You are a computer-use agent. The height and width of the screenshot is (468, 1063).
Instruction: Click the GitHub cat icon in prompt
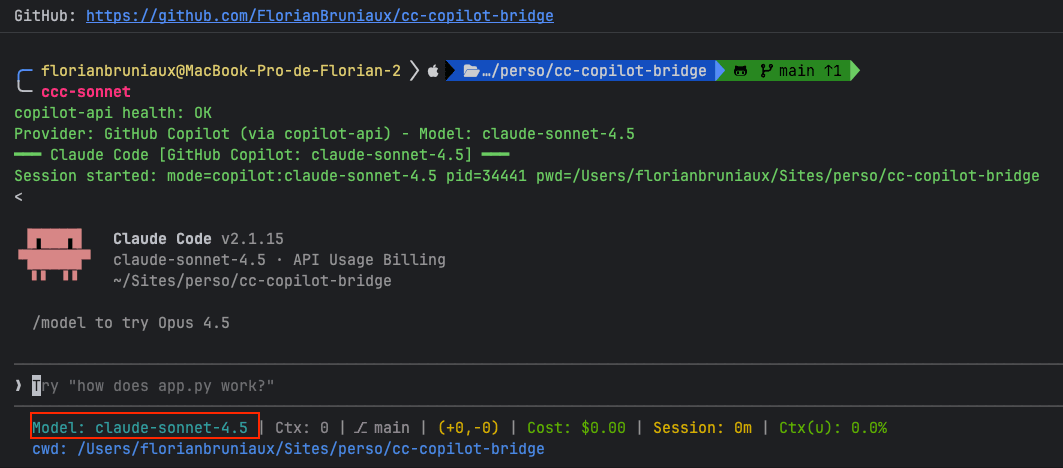(740, 71)
